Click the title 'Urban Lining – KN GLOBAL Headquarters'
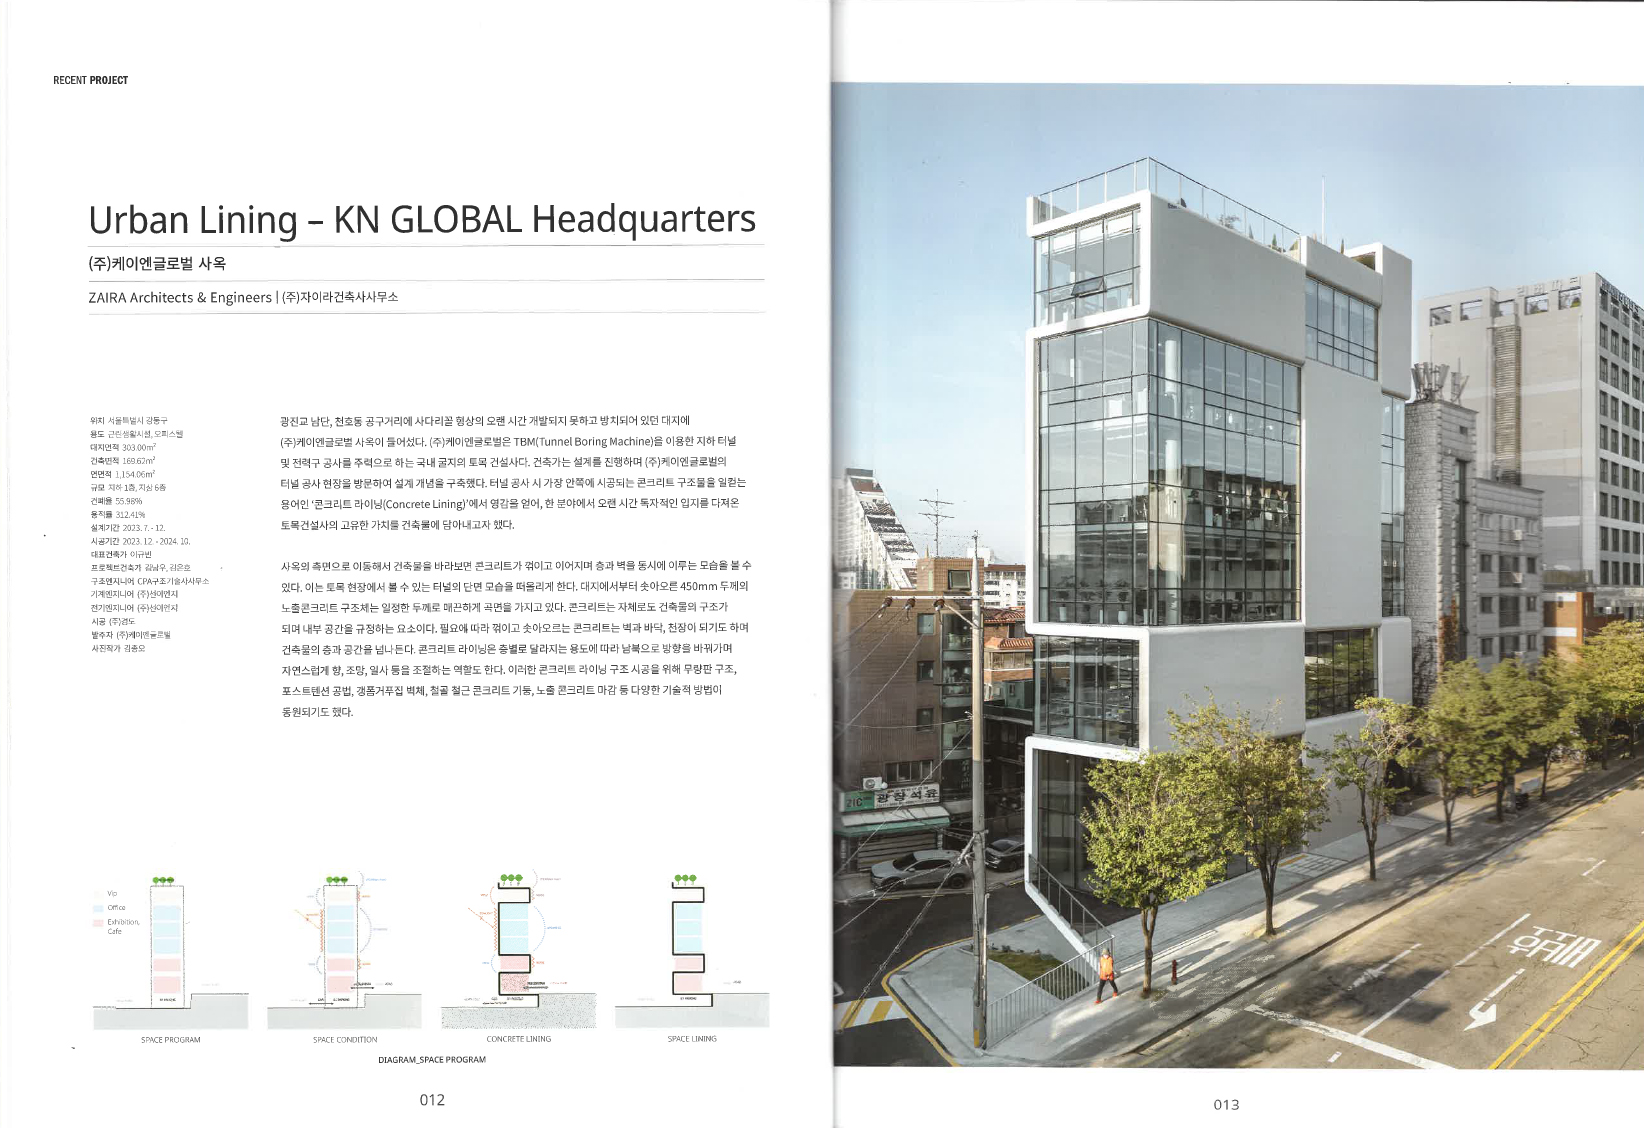The height and width of the screenshot is (1128, 1644). (422, 220)
